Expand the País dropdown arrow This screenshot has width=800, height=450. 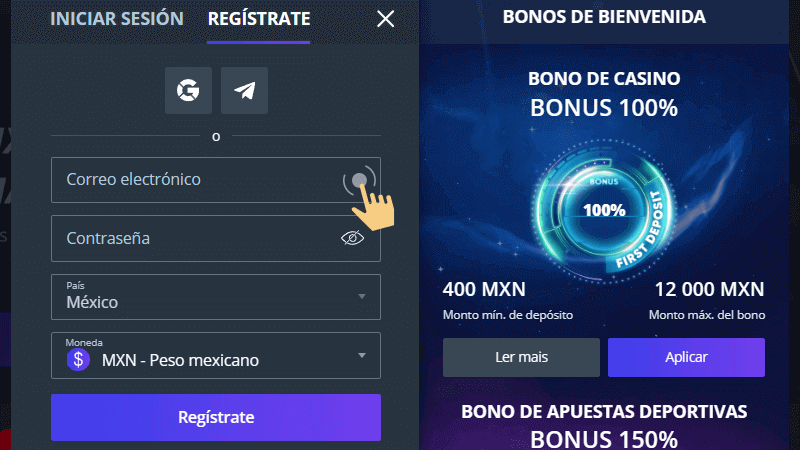click(361, 297)
